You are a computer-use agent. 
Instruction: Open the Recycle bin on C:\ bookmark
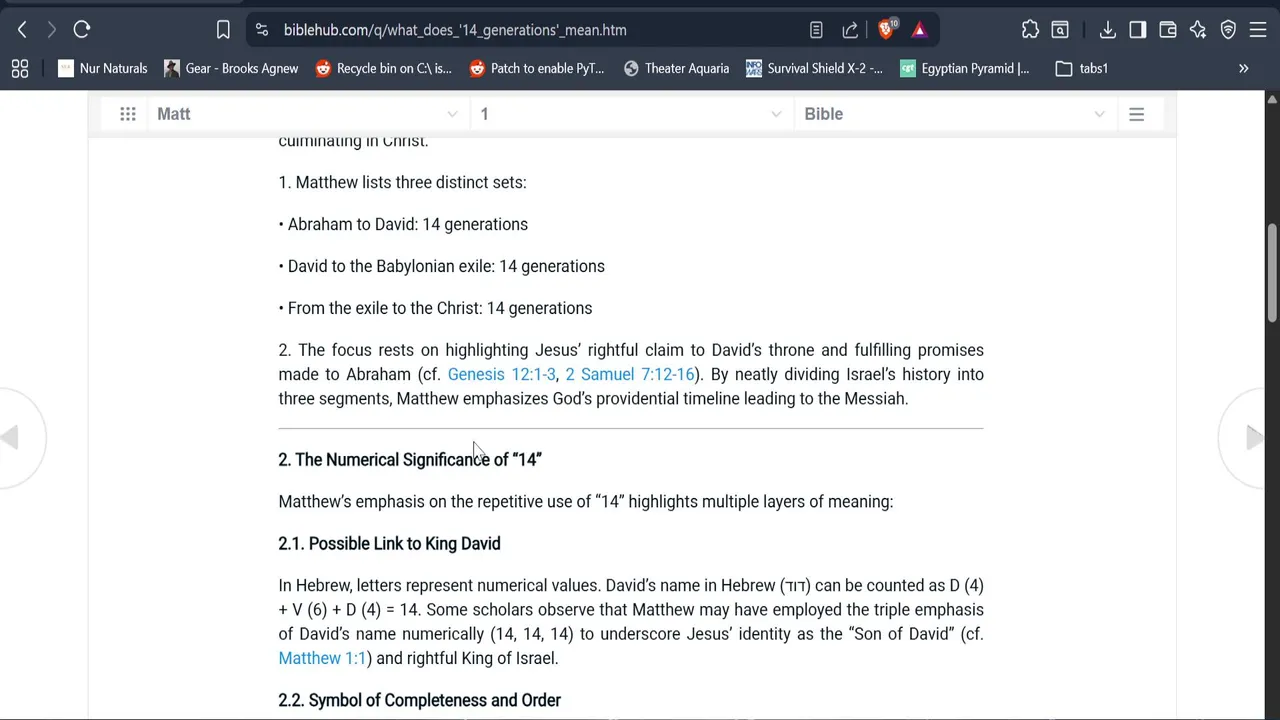(384, 68)
